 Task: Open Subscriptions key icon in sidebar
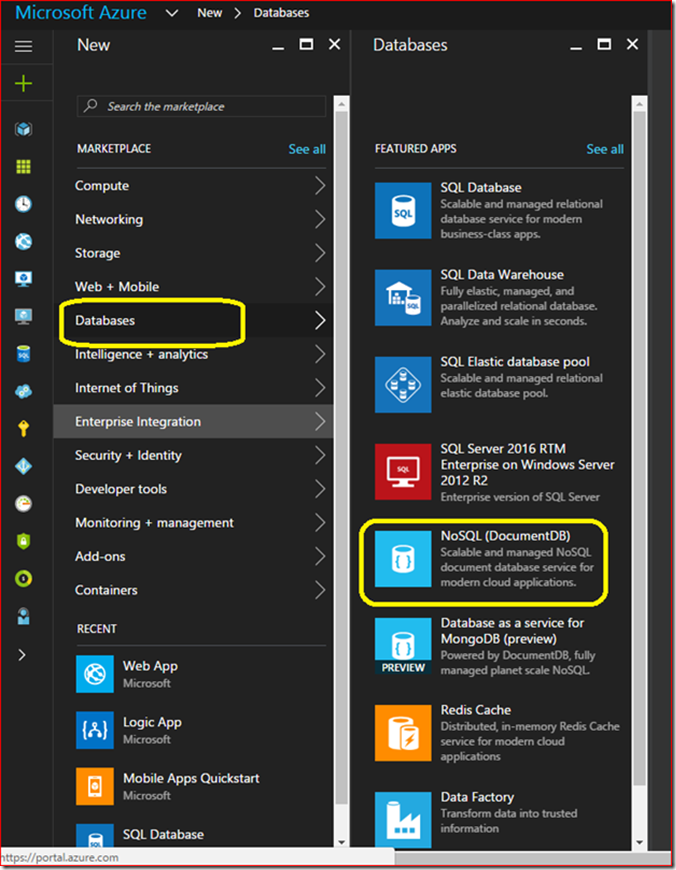[23, 428]
